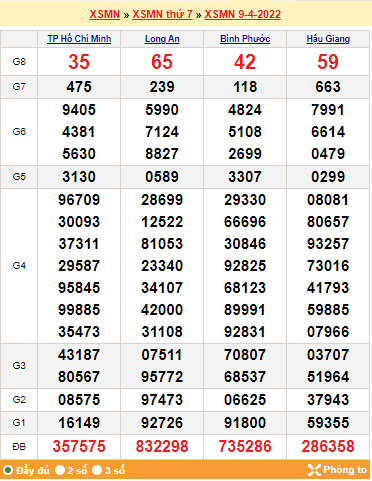
Task: Click the Phóng to zoom button text
Action: pos(345,470)
